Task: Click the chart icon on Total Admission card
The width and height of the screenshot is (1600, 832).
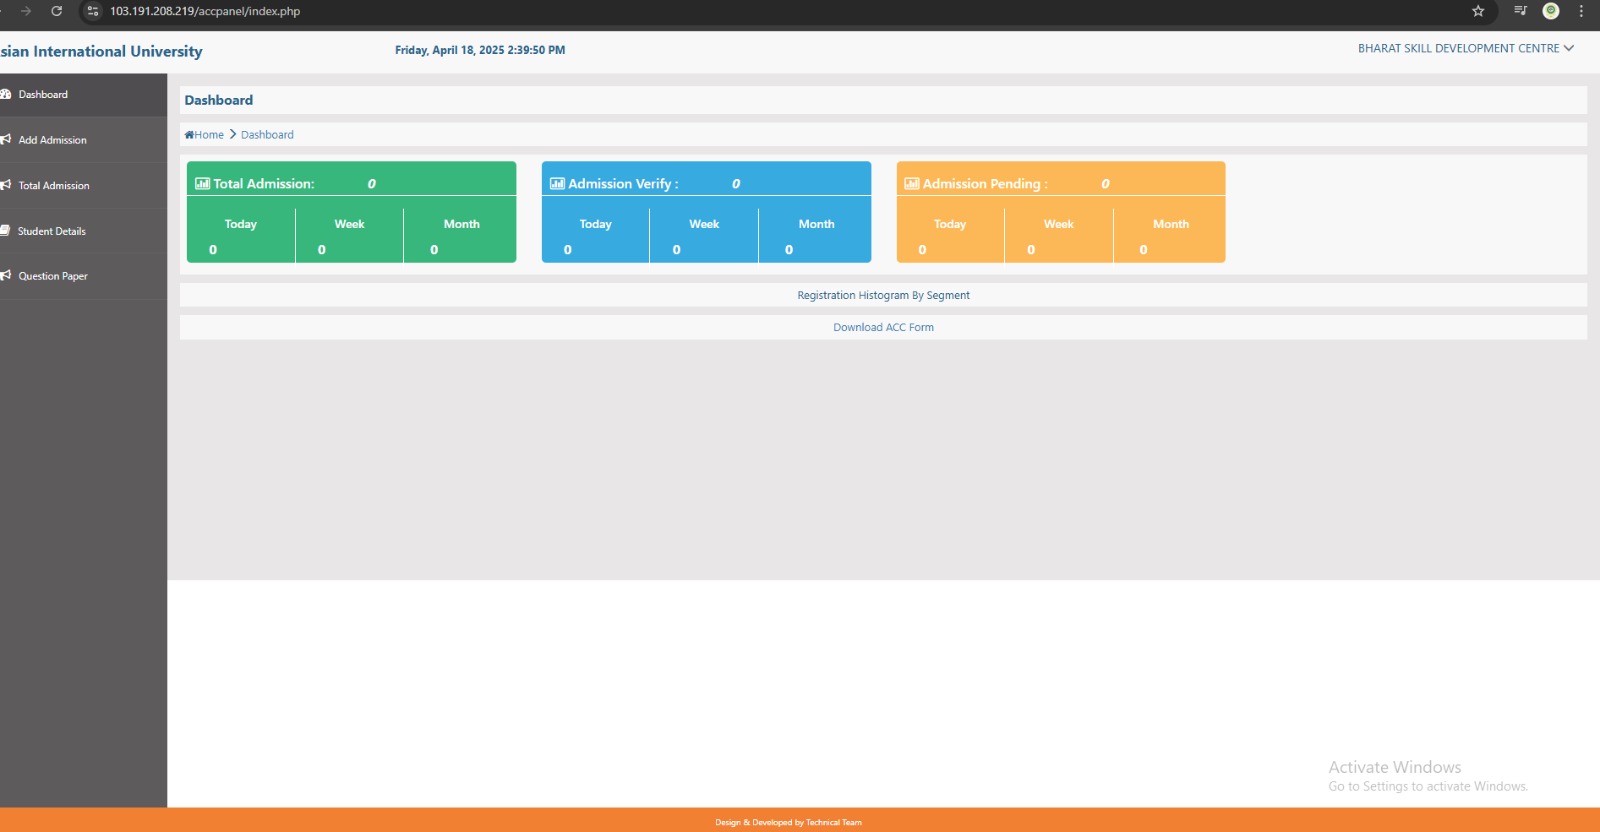Action: click(x=202, y=183)
